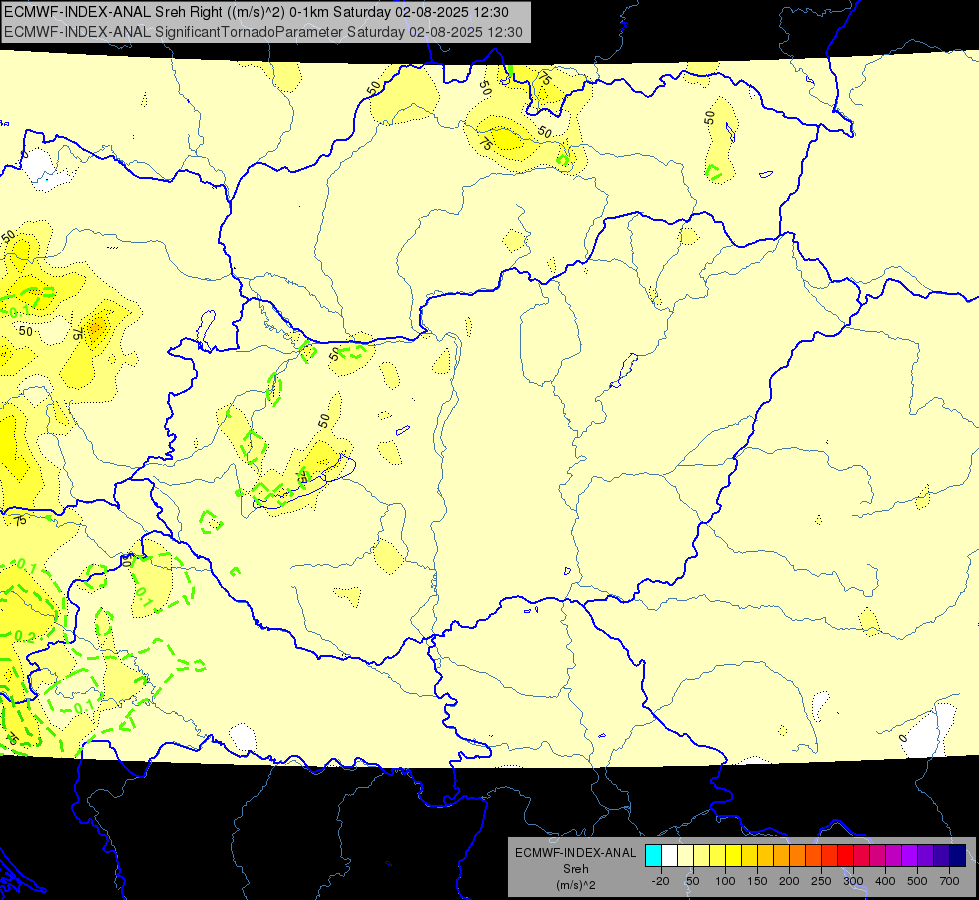Click the 150 legend tick value
The height and width of the screenshot is (900, 979).
tap(757, 881)
